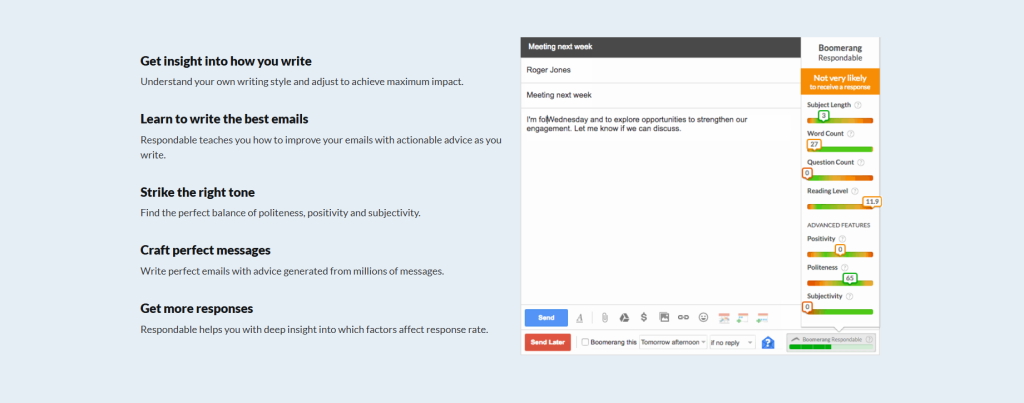Click the Politeness score marker showing 65
The width and height of the screenshot is (1024, 403).
pyautogui.click(x=850, y=278)
